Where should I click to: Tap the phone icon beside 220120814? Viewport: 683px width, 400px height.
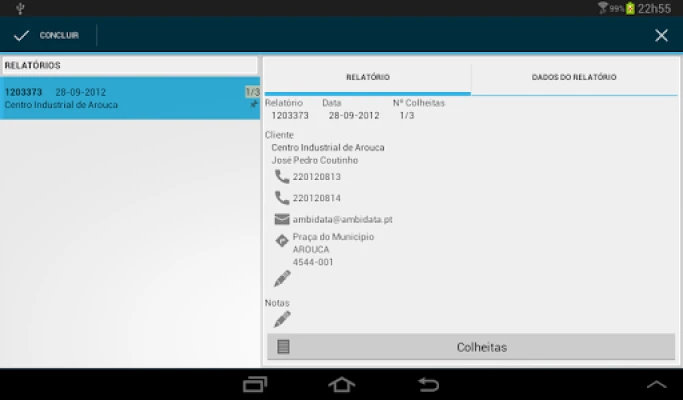[x=282, y=198]
